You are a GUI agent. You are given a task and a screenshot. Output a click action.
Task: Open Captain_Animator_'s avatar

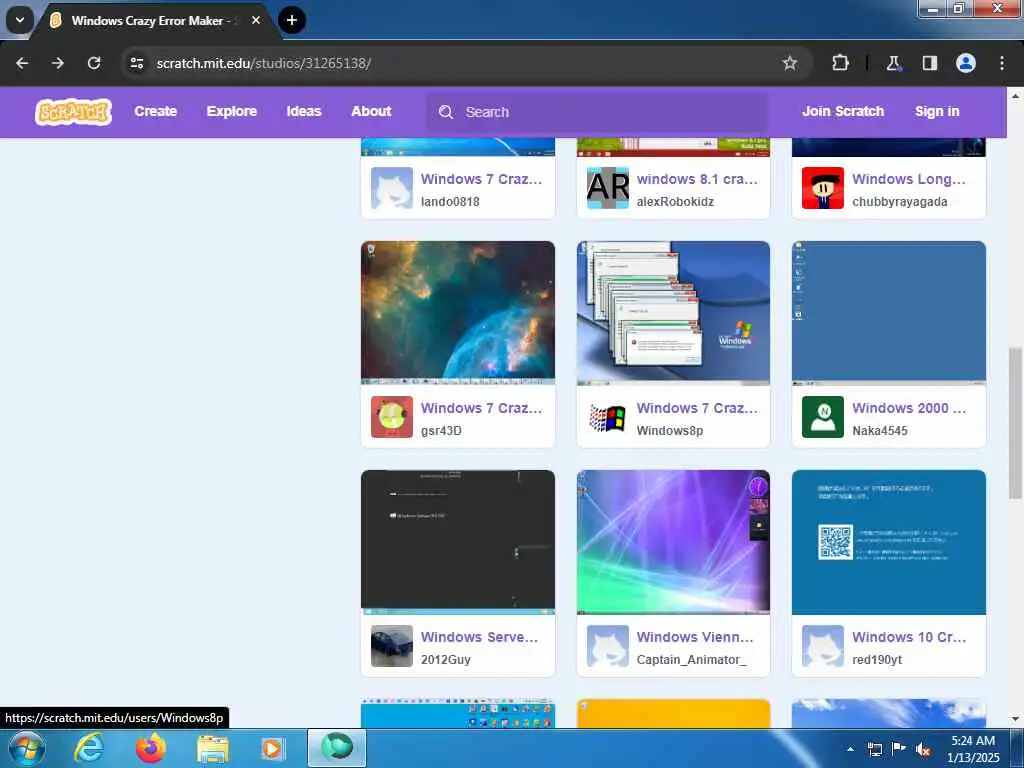(607, 646)
